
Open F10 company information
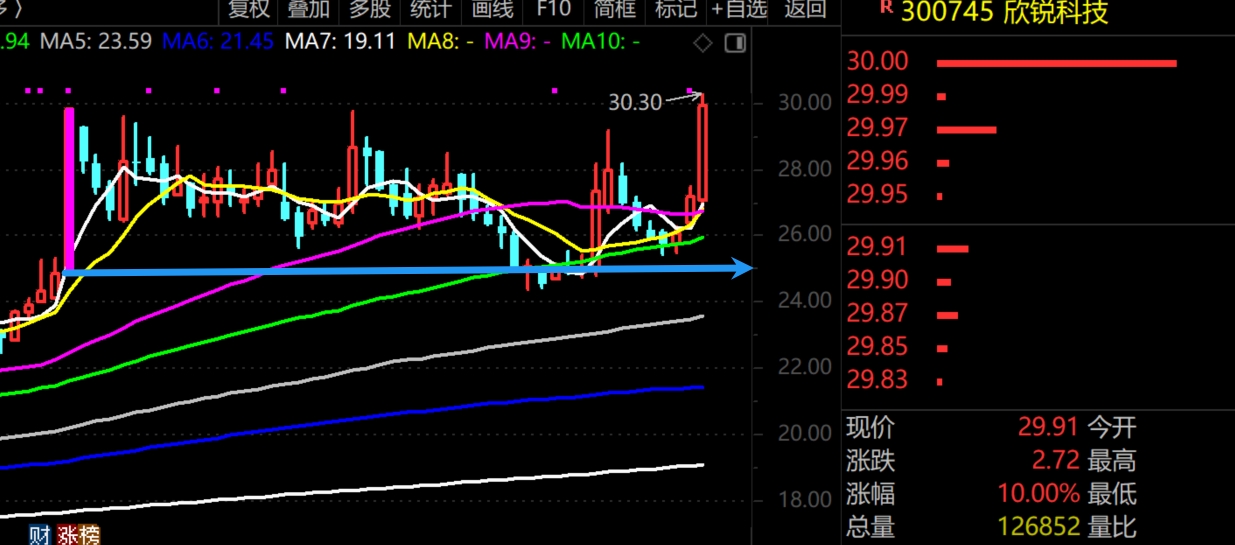553,10
